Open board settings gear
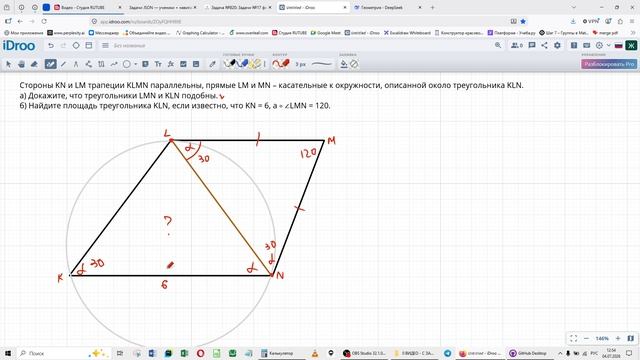640x360 pixels. coord(557,45)
